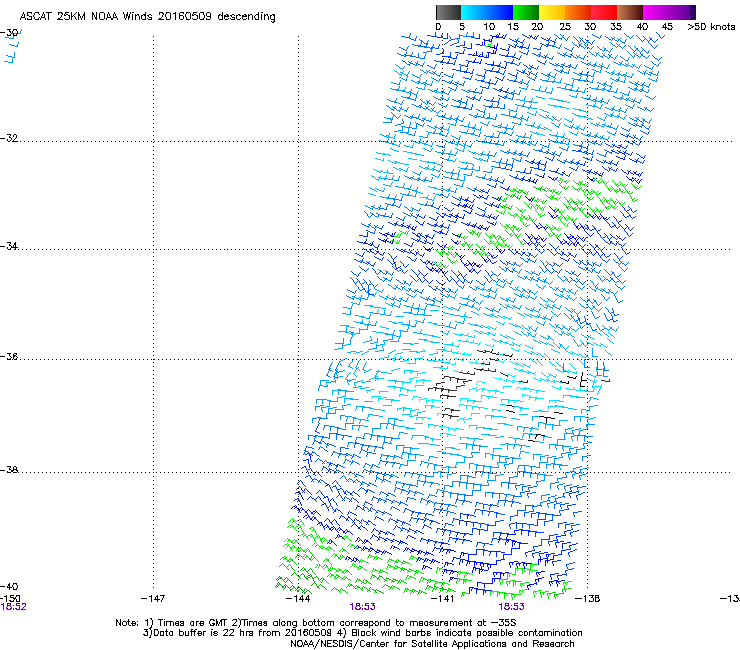The height and width of the screenshot is (650, 740).
Task: Click the 'Times are GMT' note line
Action: pos(316,623)
